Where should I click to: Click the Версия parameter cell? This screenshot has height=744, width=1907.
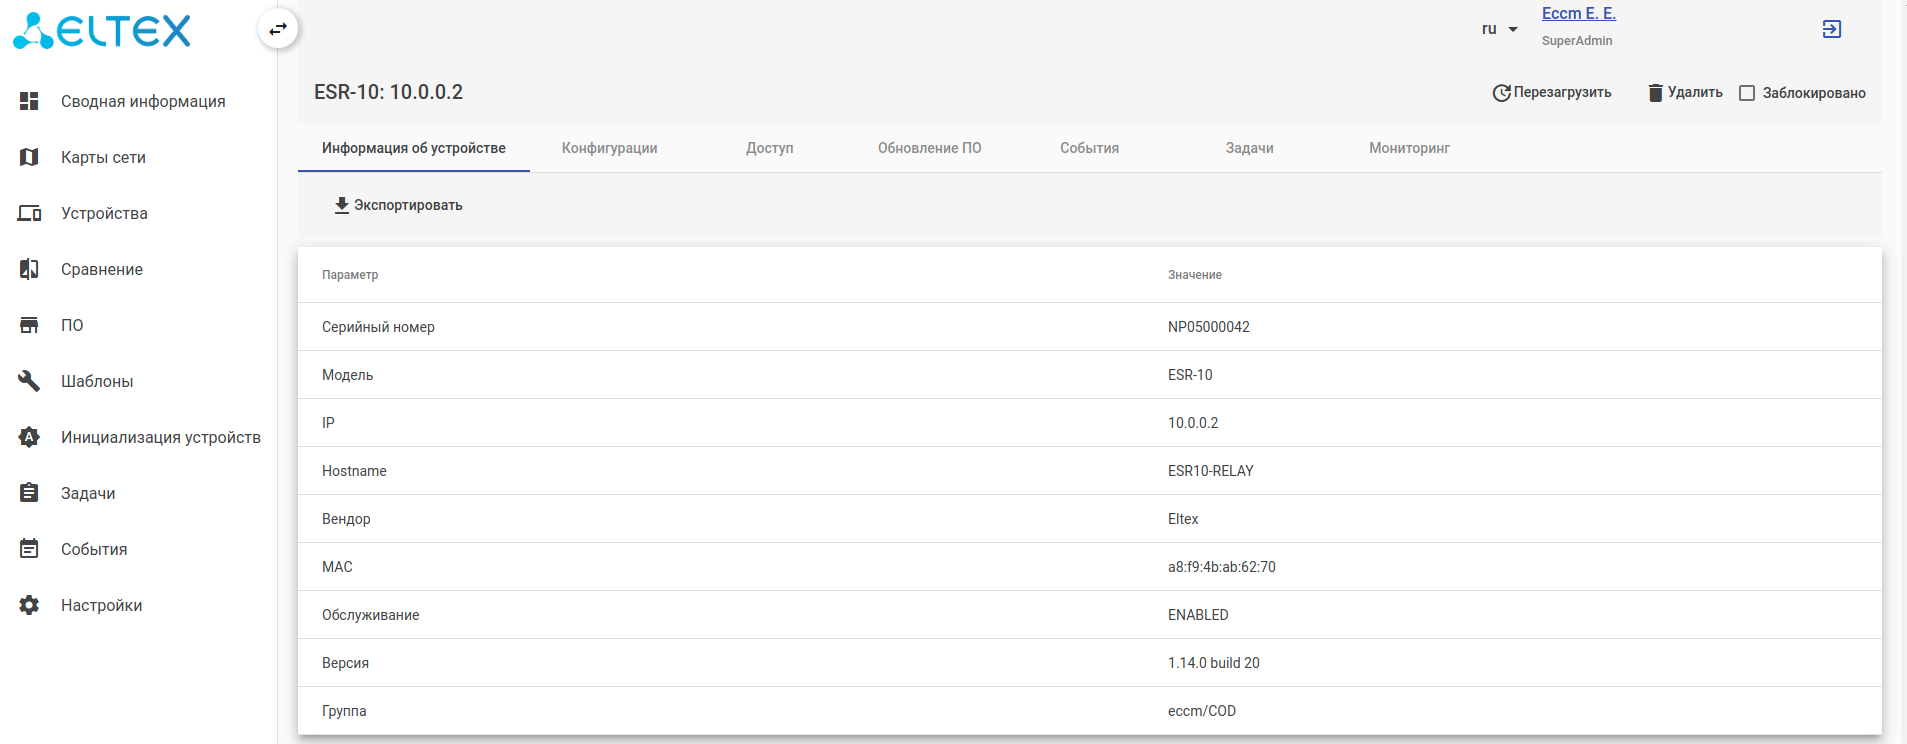(x=345, y=663)
